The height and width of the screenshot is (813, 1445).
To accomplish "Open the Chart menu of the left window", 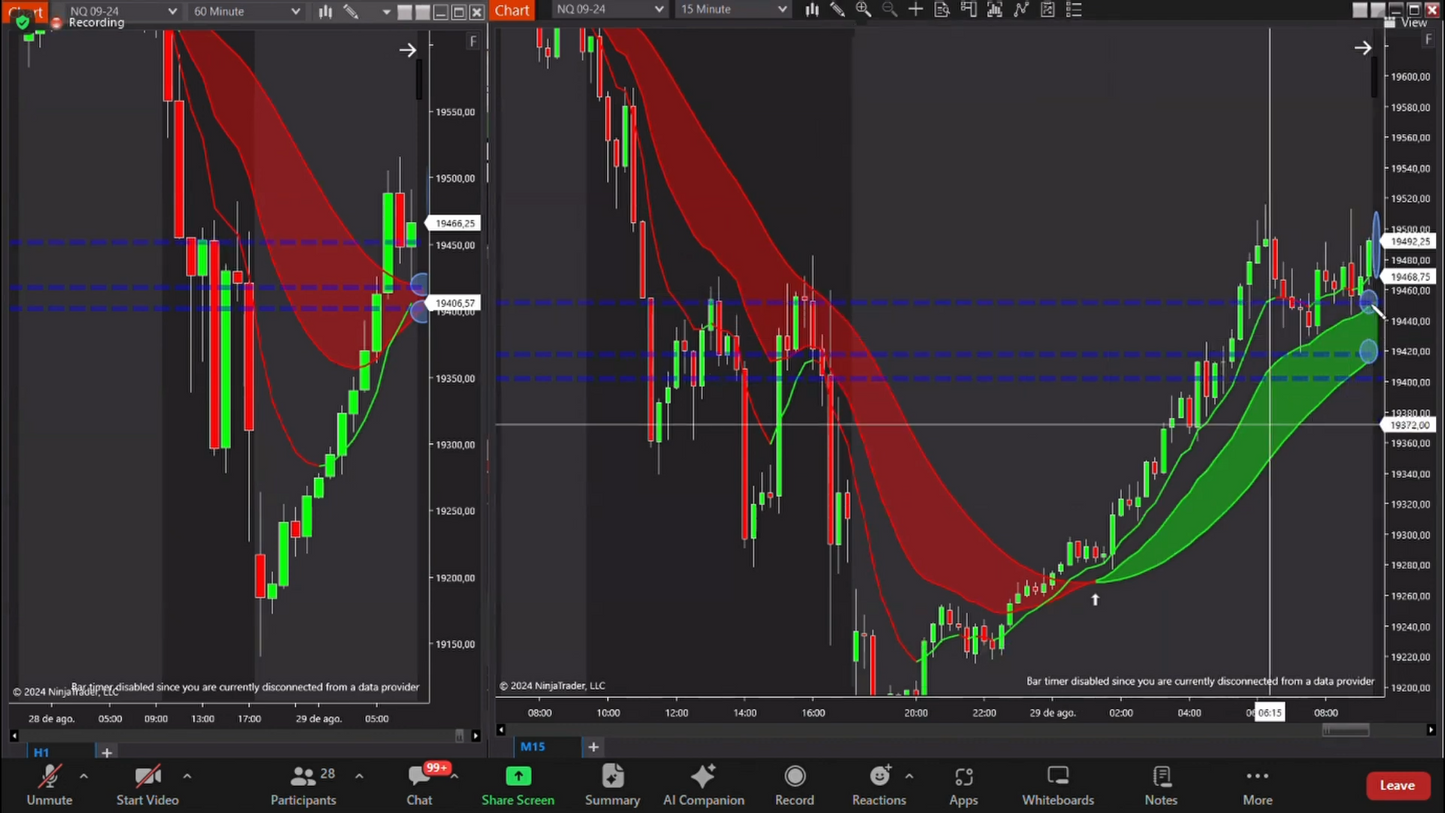I will click(24, 11).
